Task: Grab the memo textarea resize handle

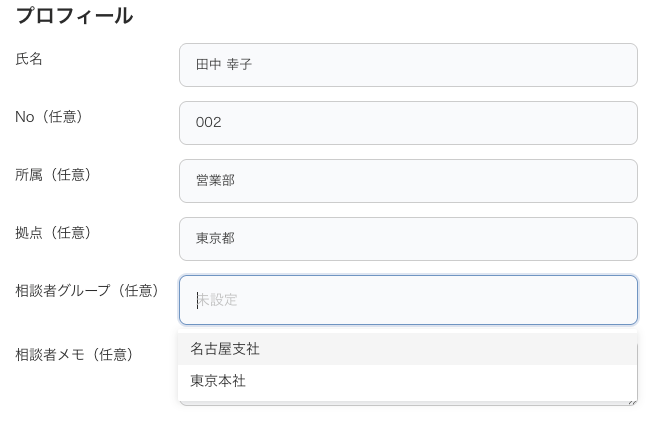Action: coord(633,403)
